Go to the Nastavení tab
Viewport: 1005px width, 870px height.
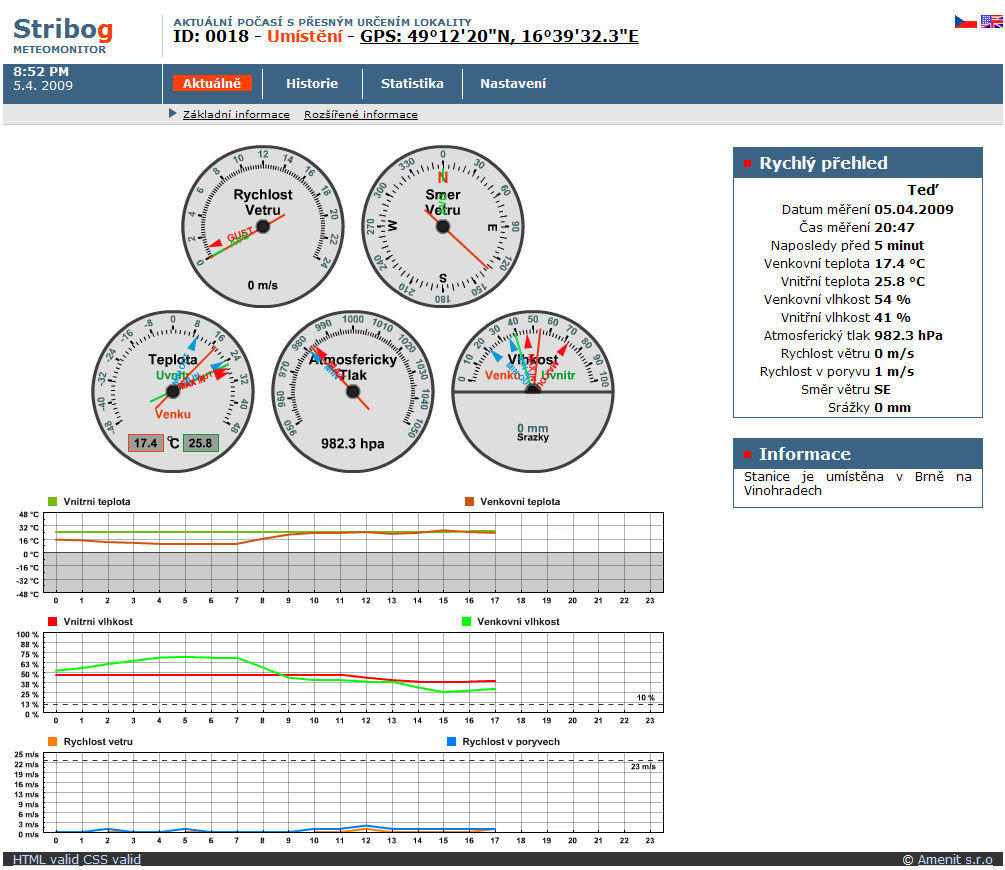pos(513,84)
